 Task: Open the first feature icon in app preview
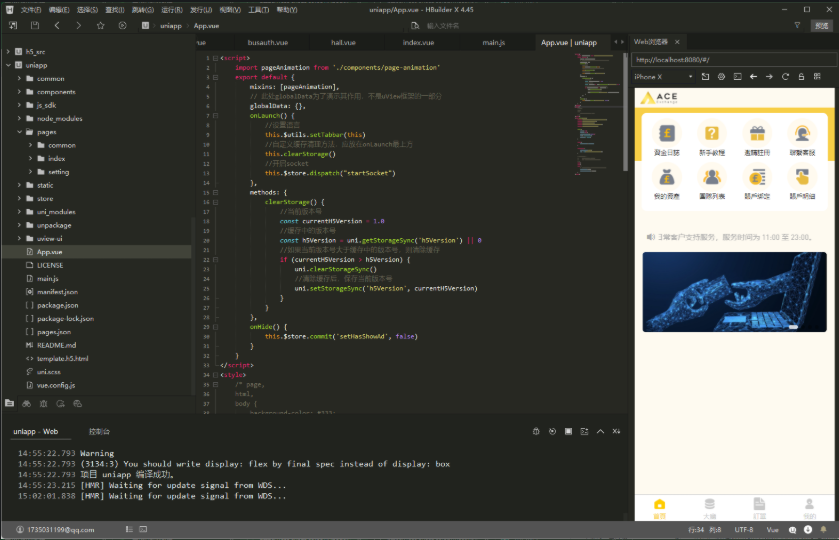point(667,133)
